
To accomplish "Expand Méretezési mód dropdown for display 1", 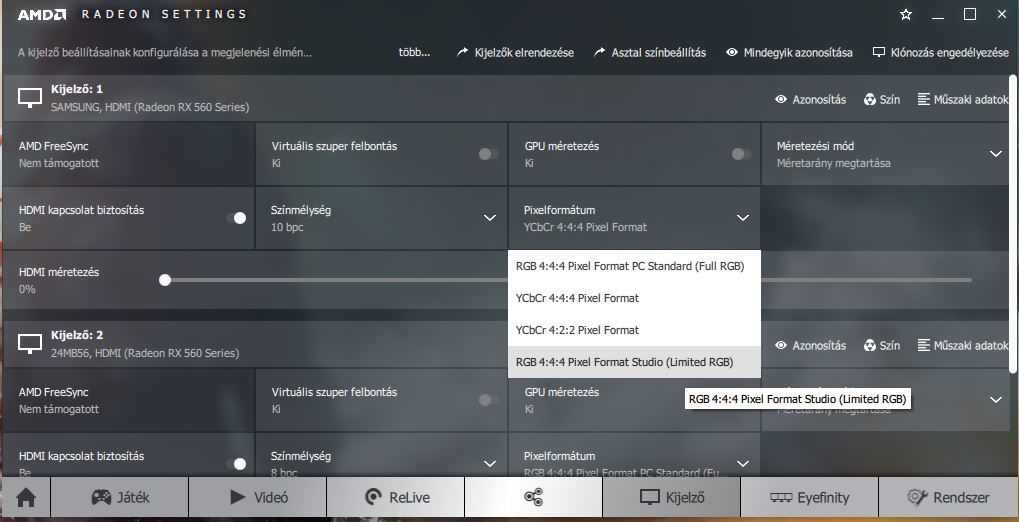I will pyautogui.click(x=996, y=153).
